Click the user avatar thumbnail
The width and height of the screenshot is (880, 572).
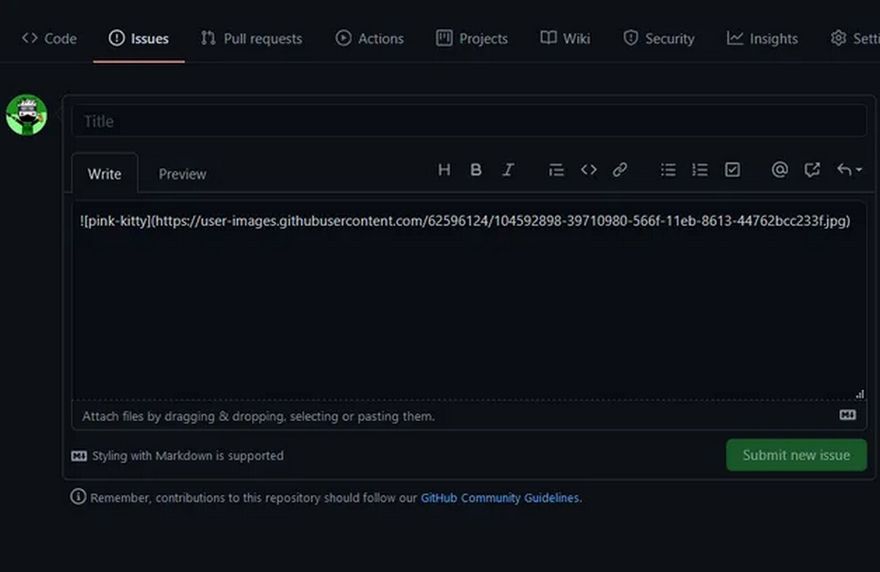click(27, 115)
